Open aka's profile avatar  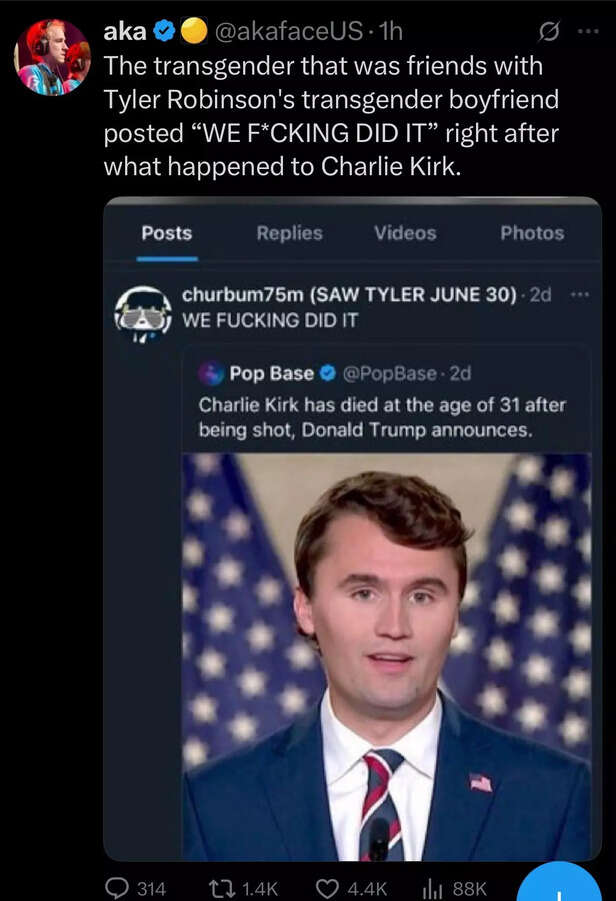pyautogui.click(x=52, y=57)
